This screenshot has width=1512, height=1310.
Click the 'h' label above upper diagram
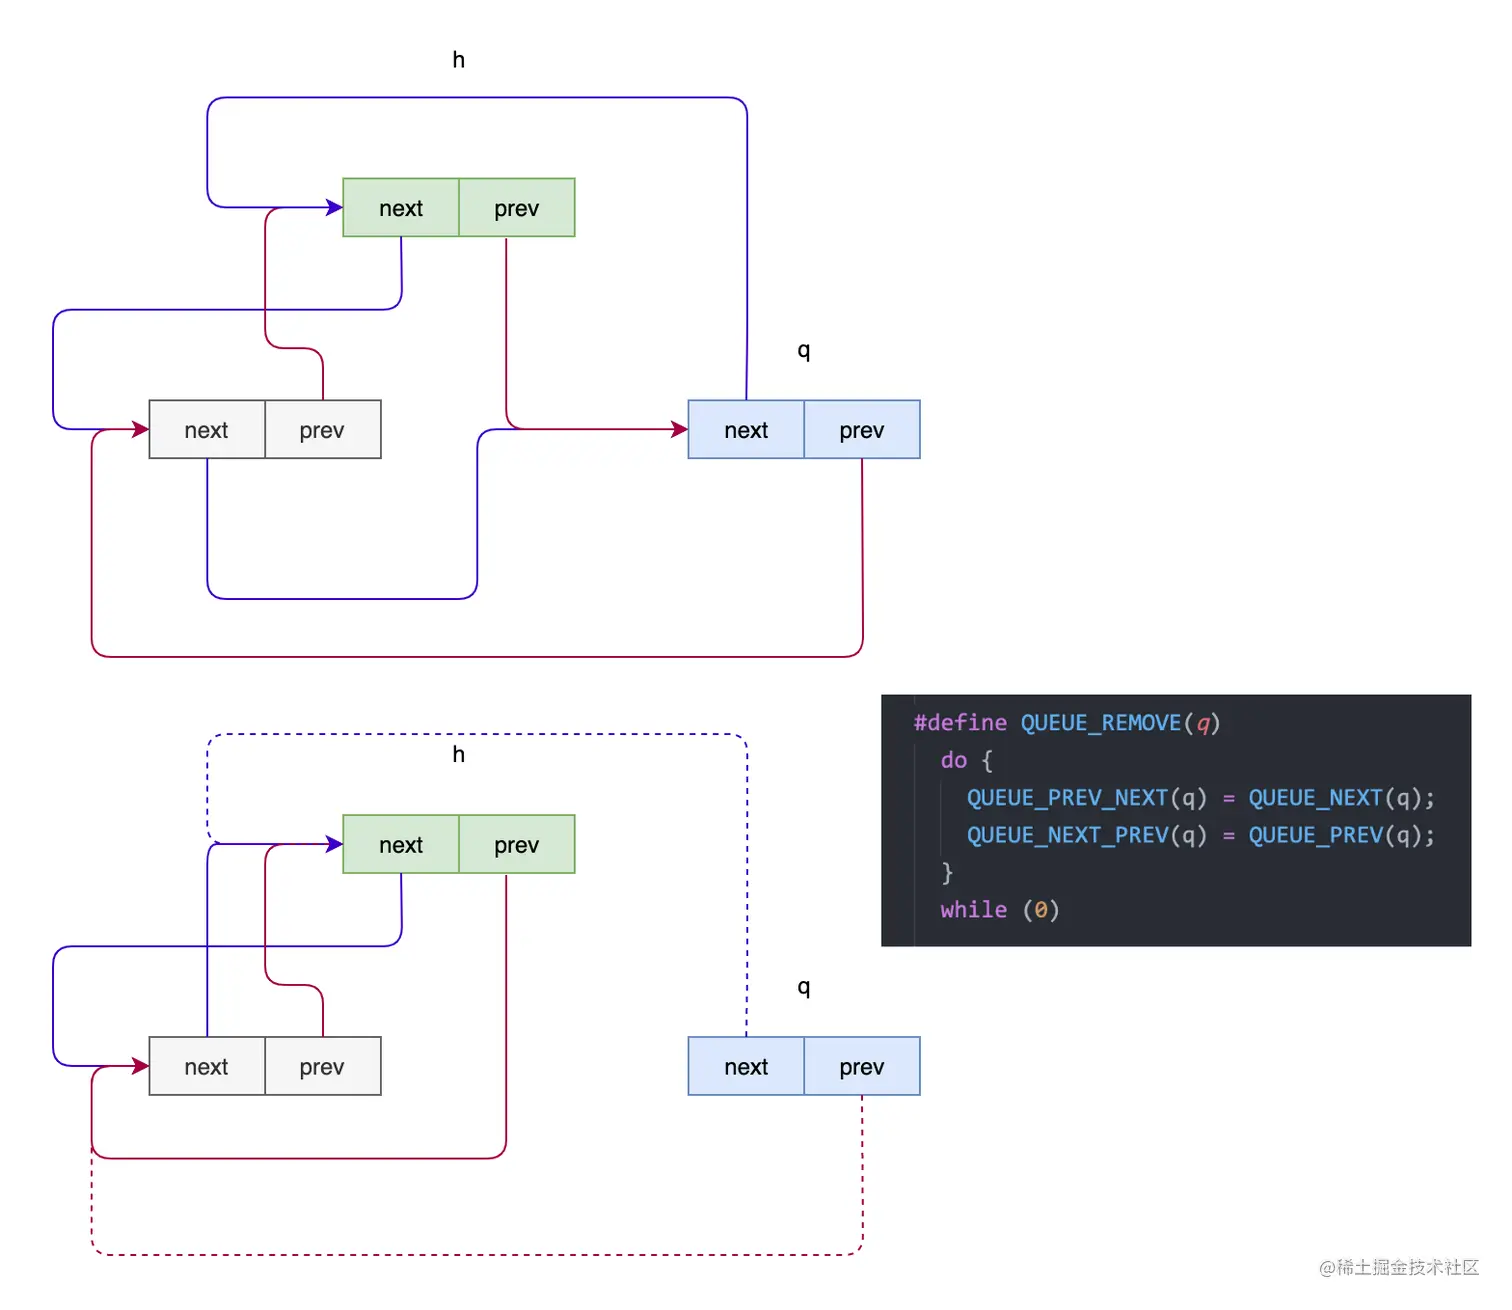tap(459, 60)
